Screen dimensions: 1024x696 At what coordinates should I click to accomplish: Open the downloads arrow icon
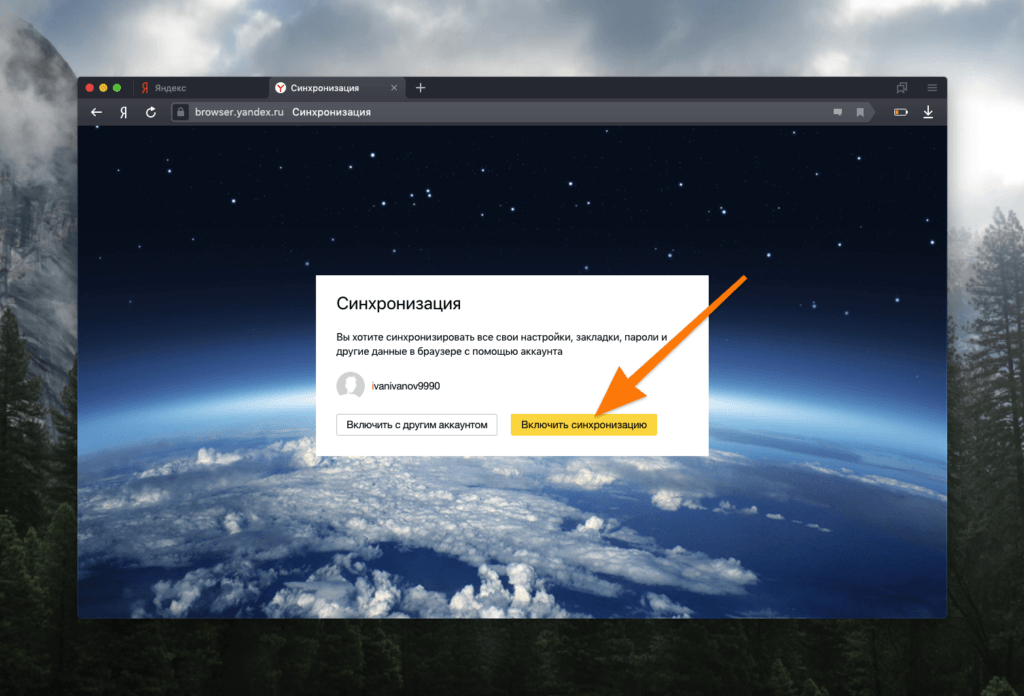[x=928, y=112]
